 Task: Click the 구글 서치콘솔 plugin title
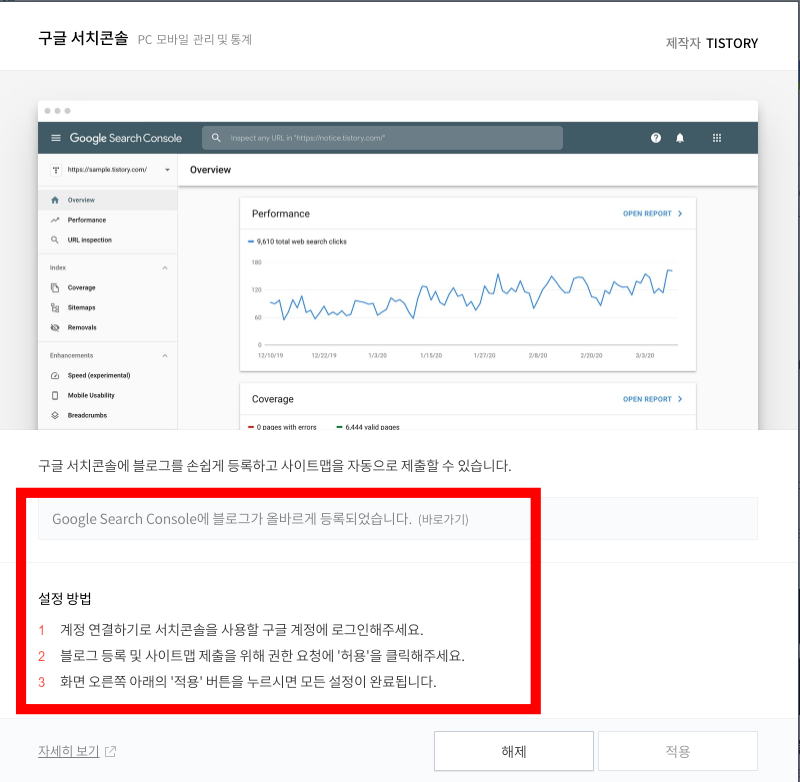pyautogui.click(x=83, y=38)
